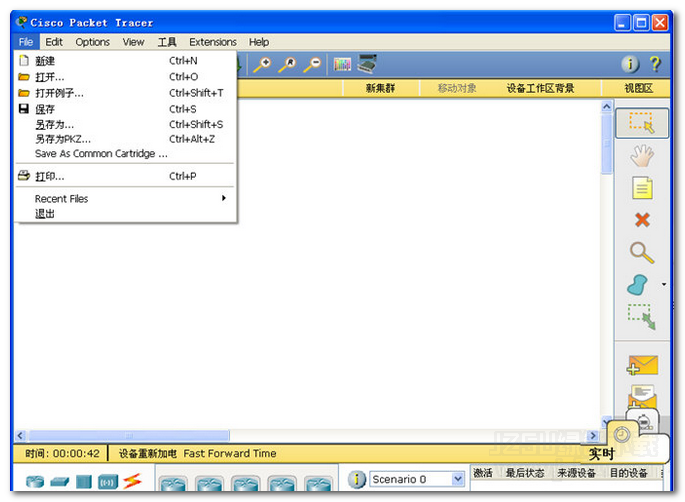Click the zoom in magnifier icon
Screen dimensions: 685x502
(263, 65)
